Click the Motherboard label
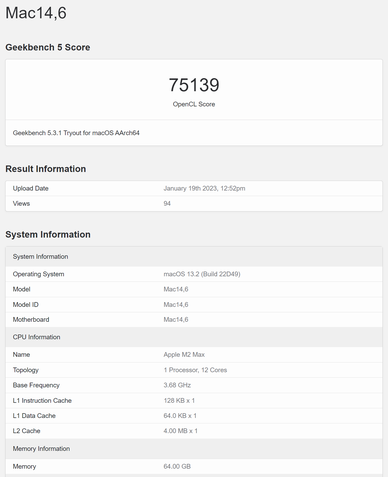Screen dimensions: 388x477 click(31, 320)
